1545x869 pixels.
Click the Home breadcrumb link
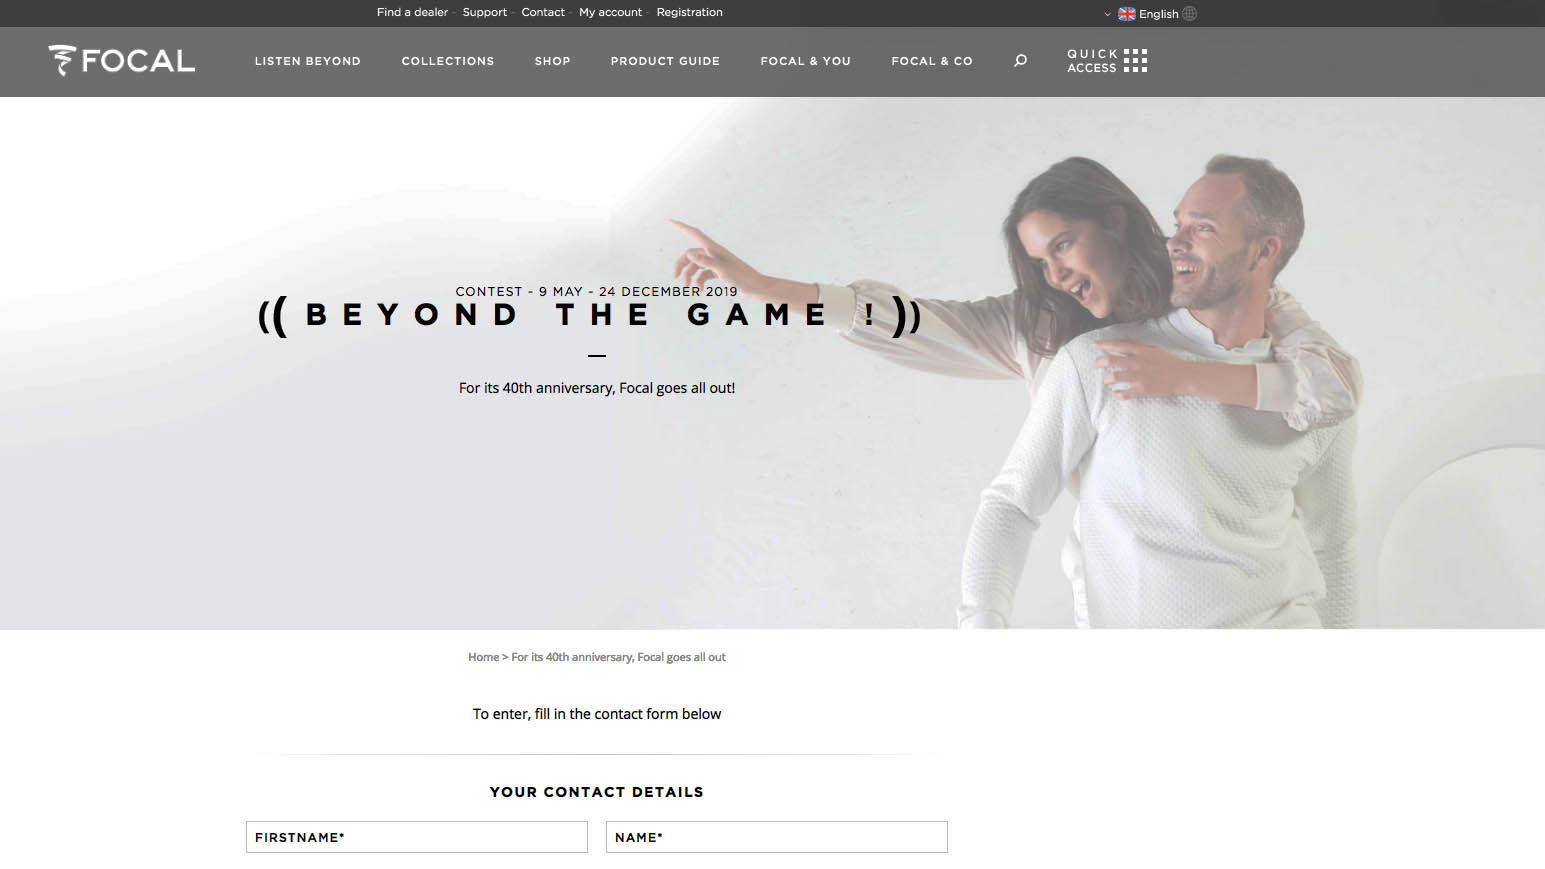click(x=483, y=657)
